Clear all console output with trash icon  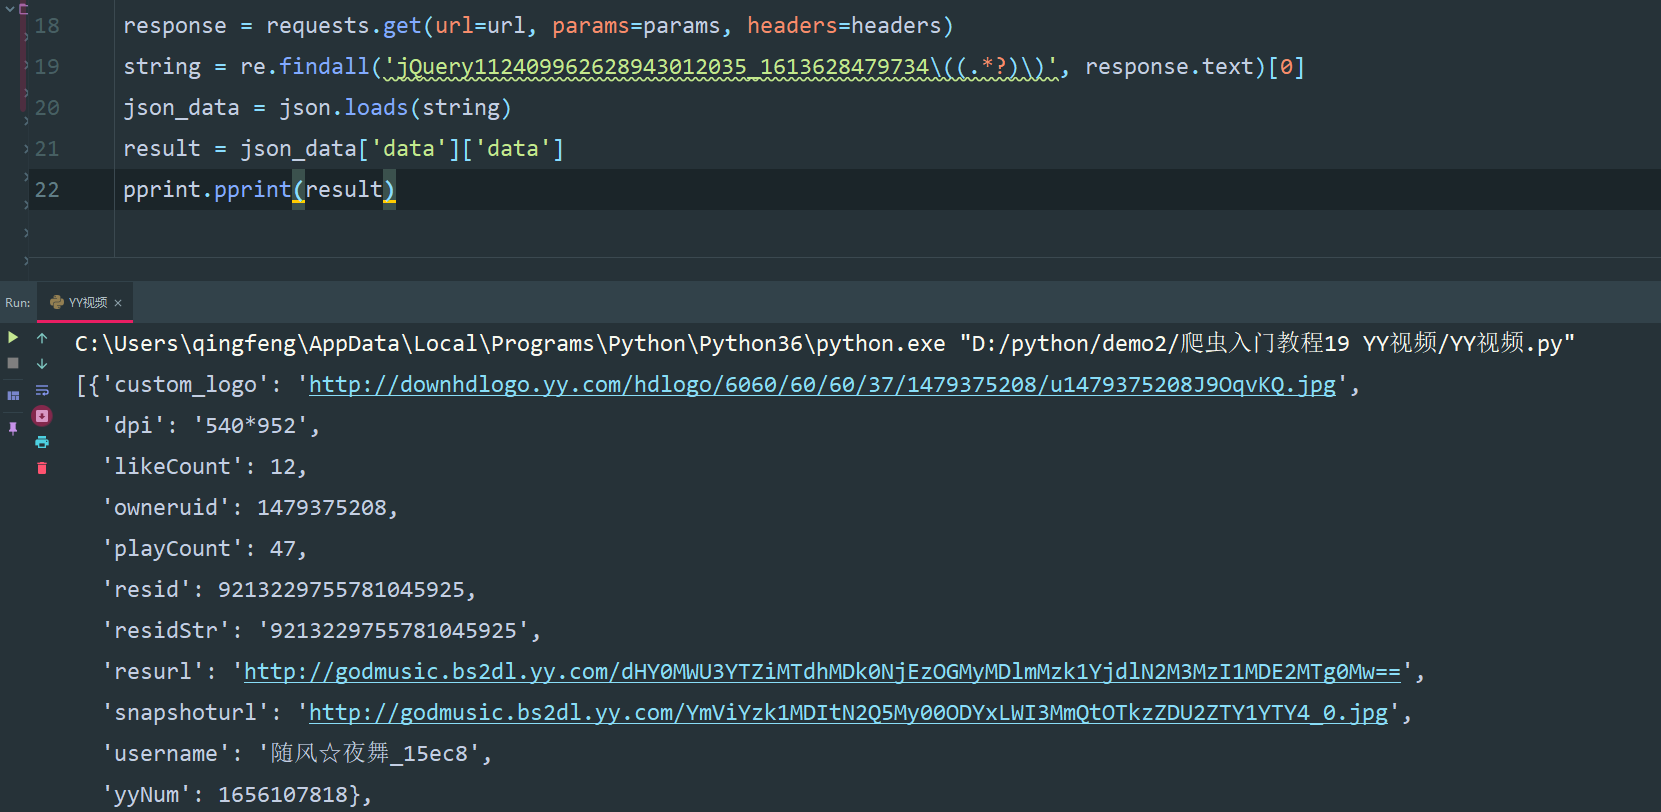[42, 468]
